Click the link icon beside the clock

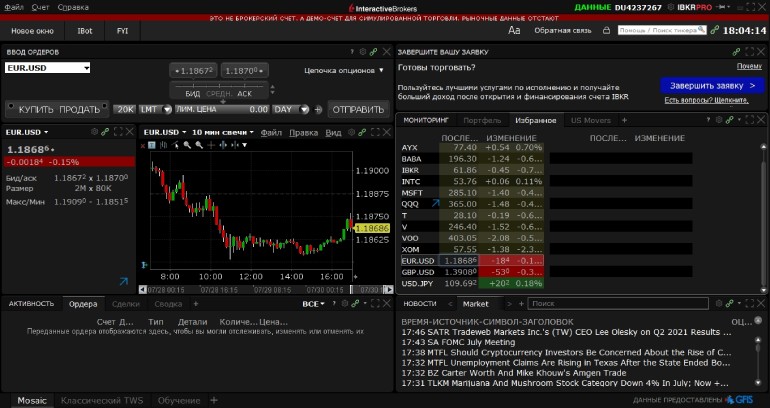click(x=715, y=30)
